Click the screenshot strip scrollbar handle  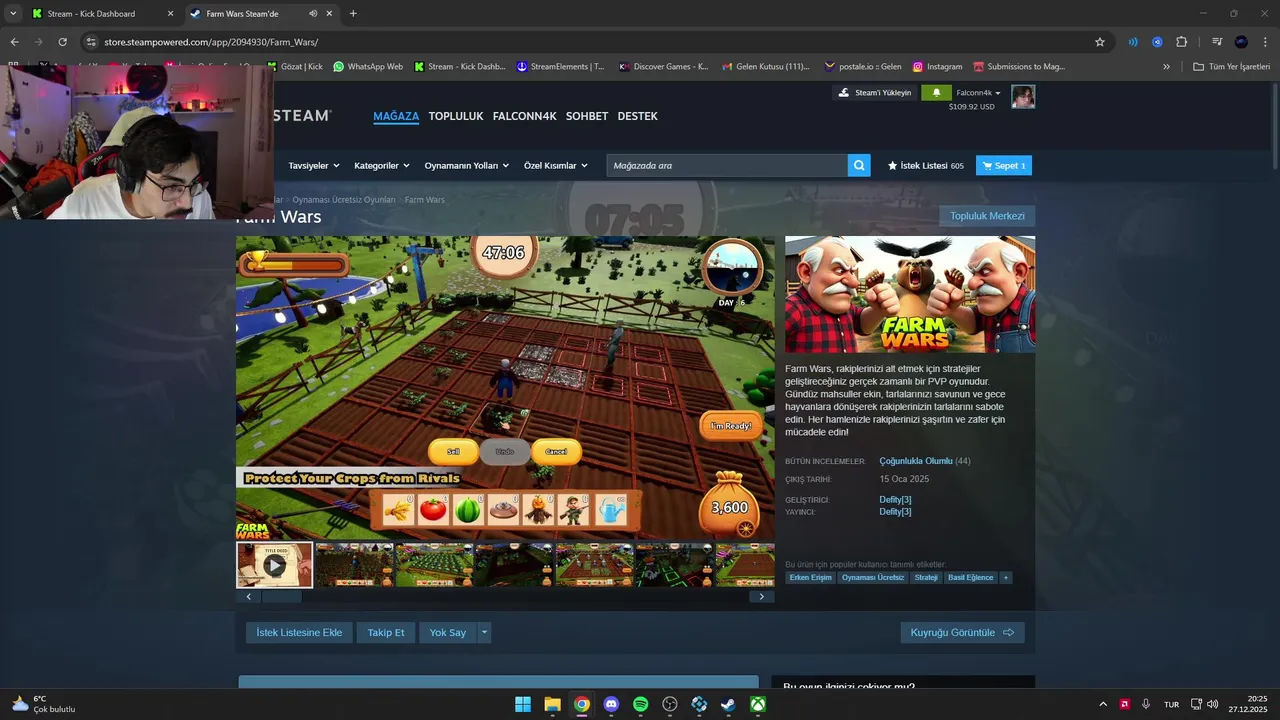pos(282,596)
